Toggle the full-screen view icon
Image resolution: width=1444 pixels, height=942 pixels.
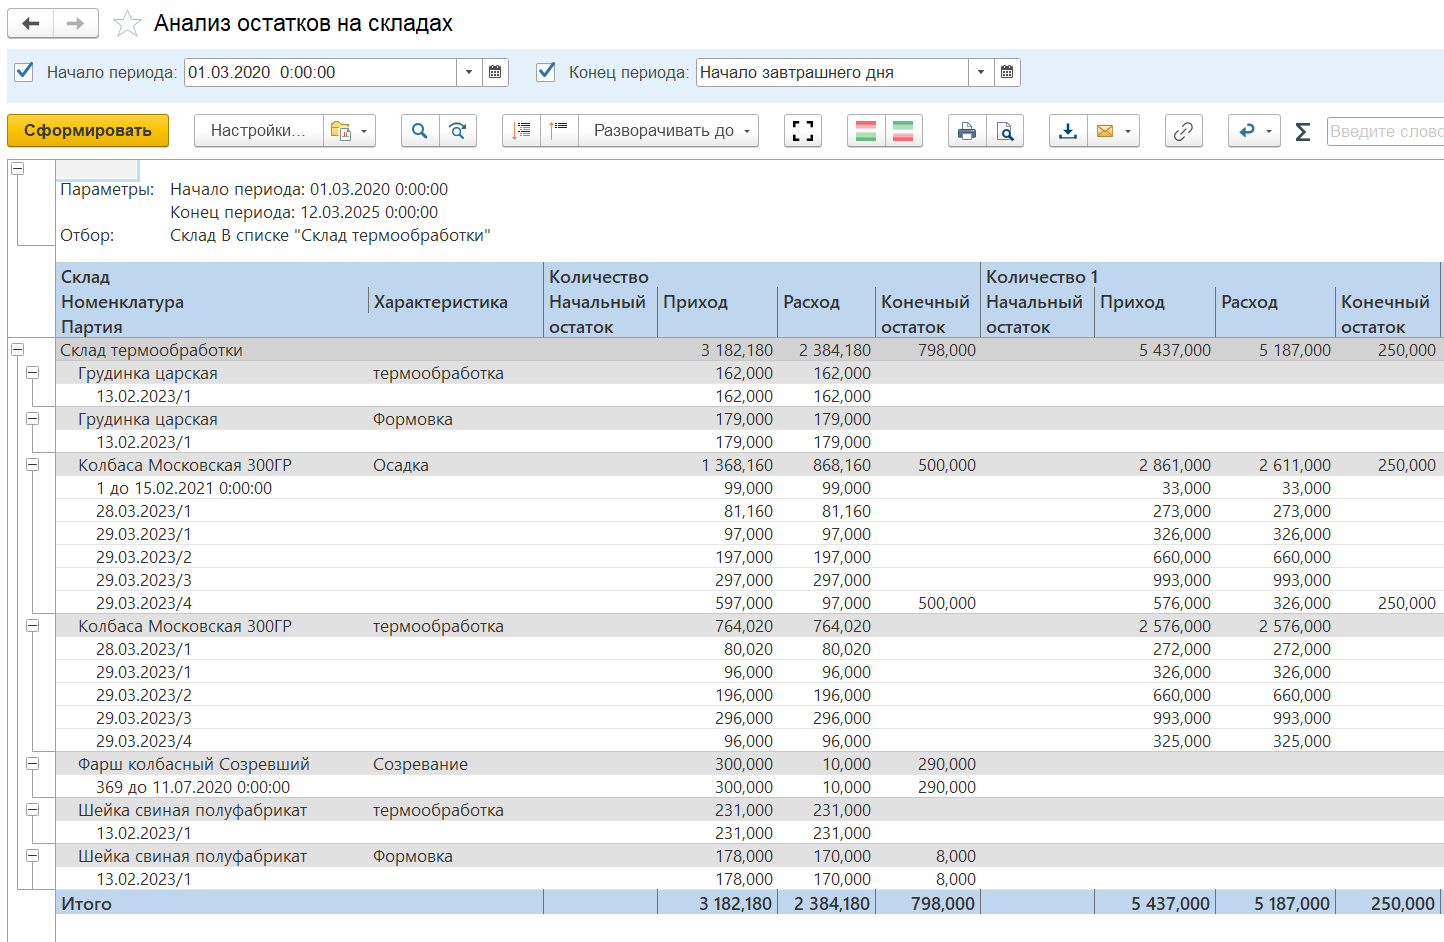[x=803, y=131]
